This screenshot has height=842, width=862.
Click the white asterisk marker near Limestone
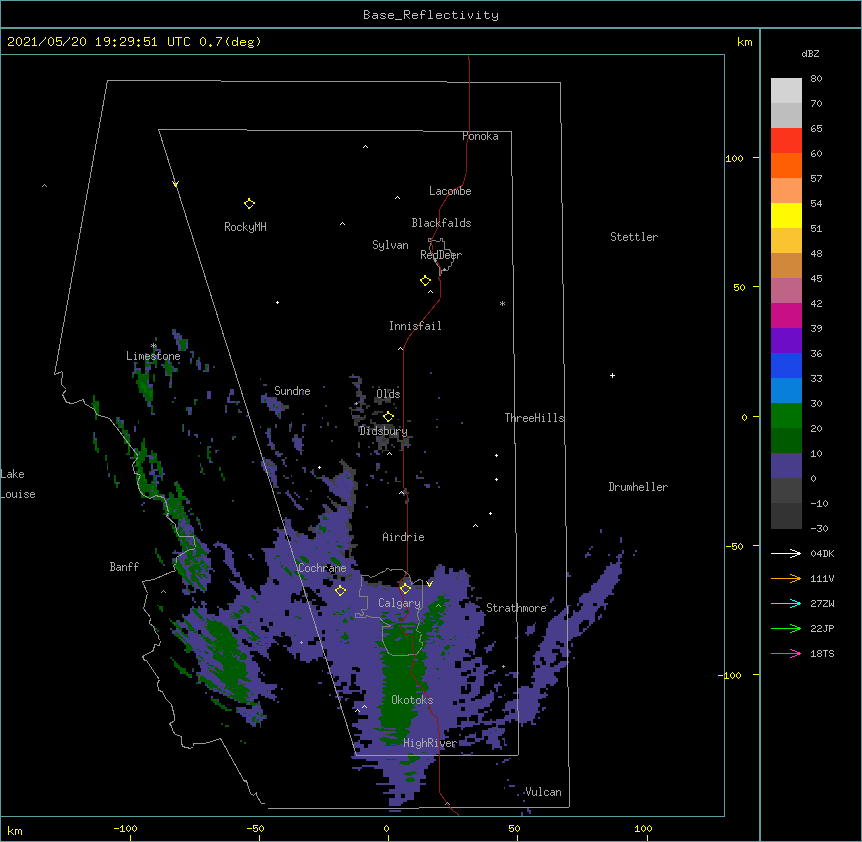click(x=154, y=346)
